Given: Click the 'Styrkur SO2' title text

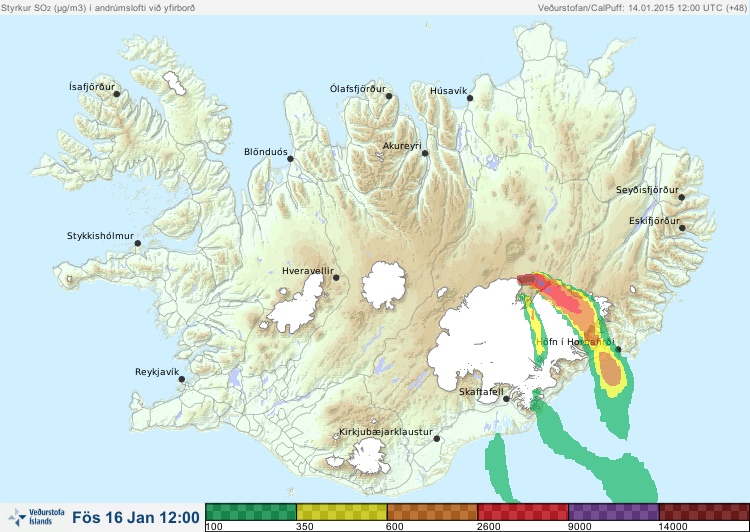Looking at the screenshot, I should [98, 8].
